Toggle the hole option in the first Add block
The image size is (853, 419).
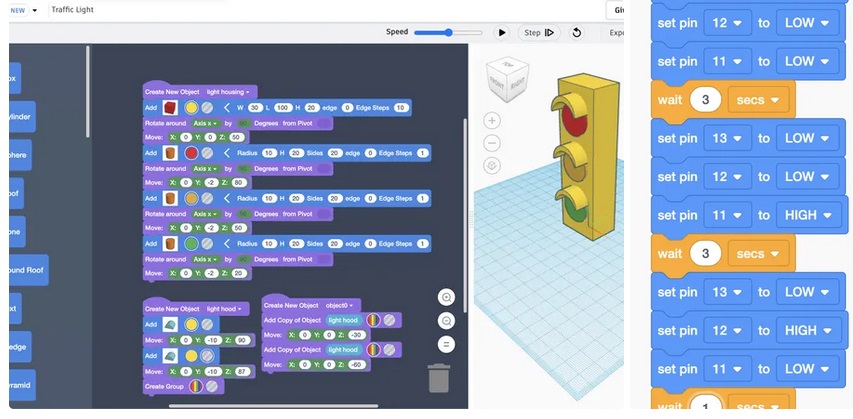pyautogui.click(x=207, y=108)
